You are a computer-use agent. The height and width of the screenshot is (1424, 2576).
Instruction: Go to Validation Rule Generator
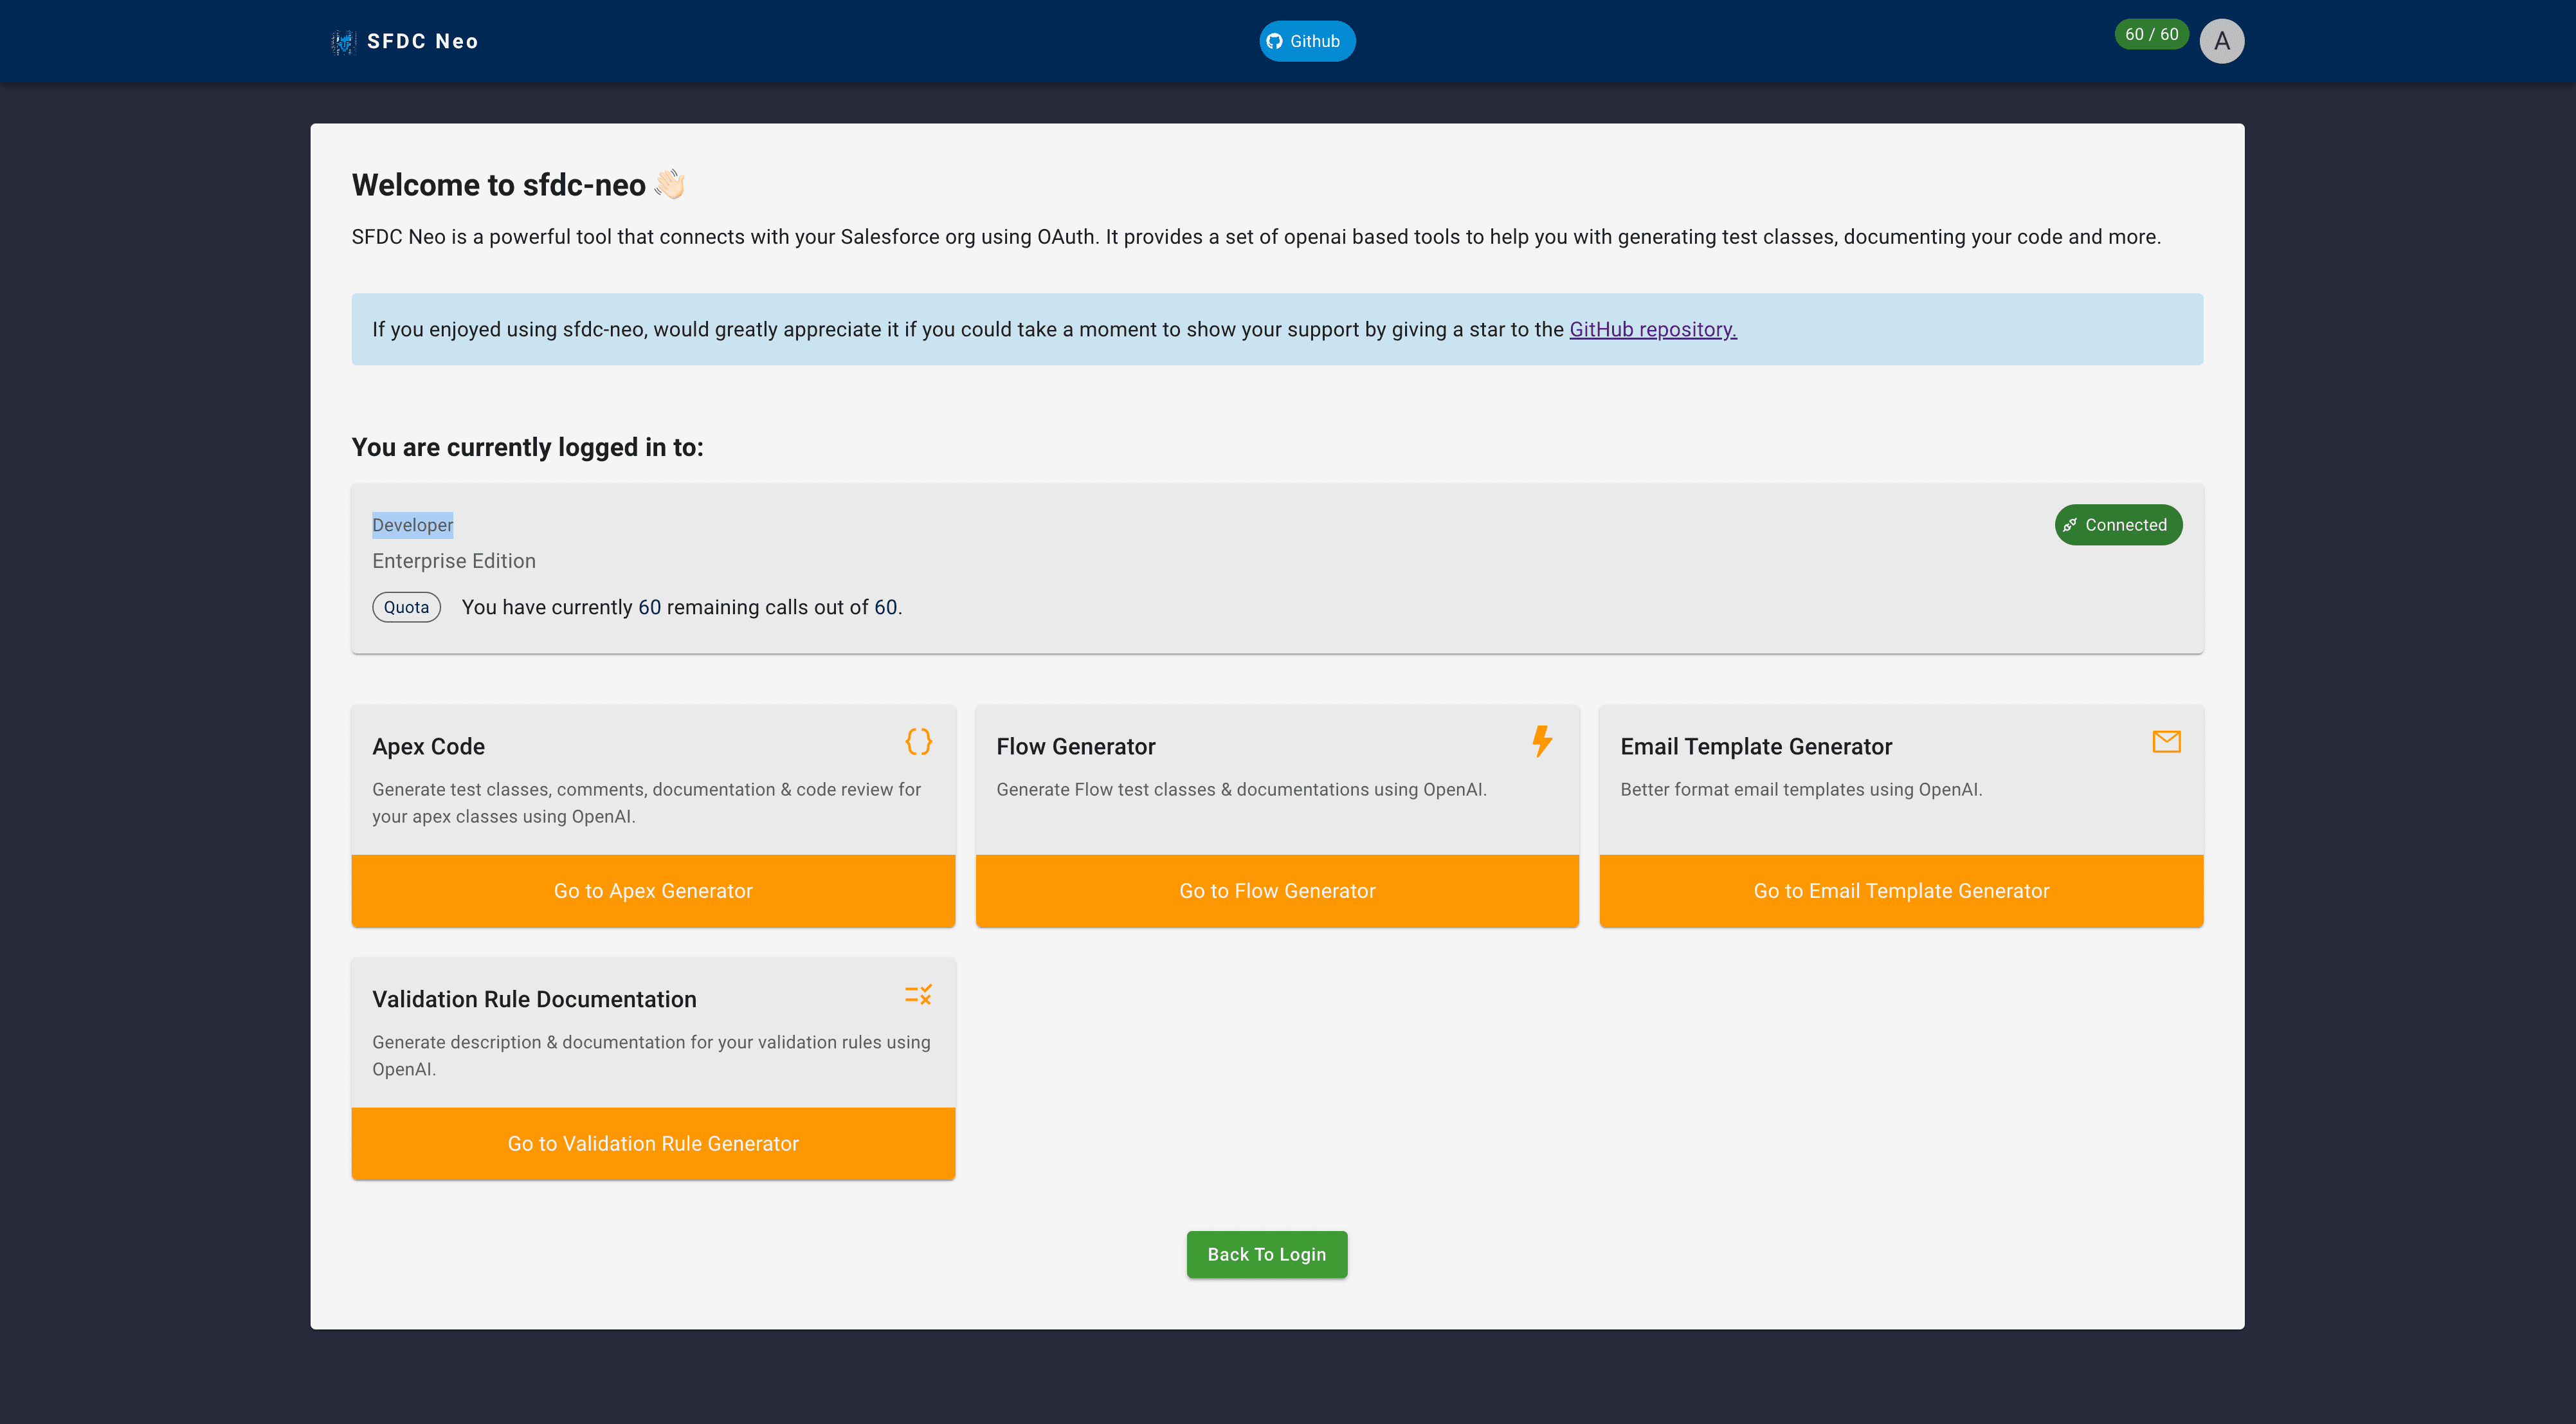[x=653, y=1143]
